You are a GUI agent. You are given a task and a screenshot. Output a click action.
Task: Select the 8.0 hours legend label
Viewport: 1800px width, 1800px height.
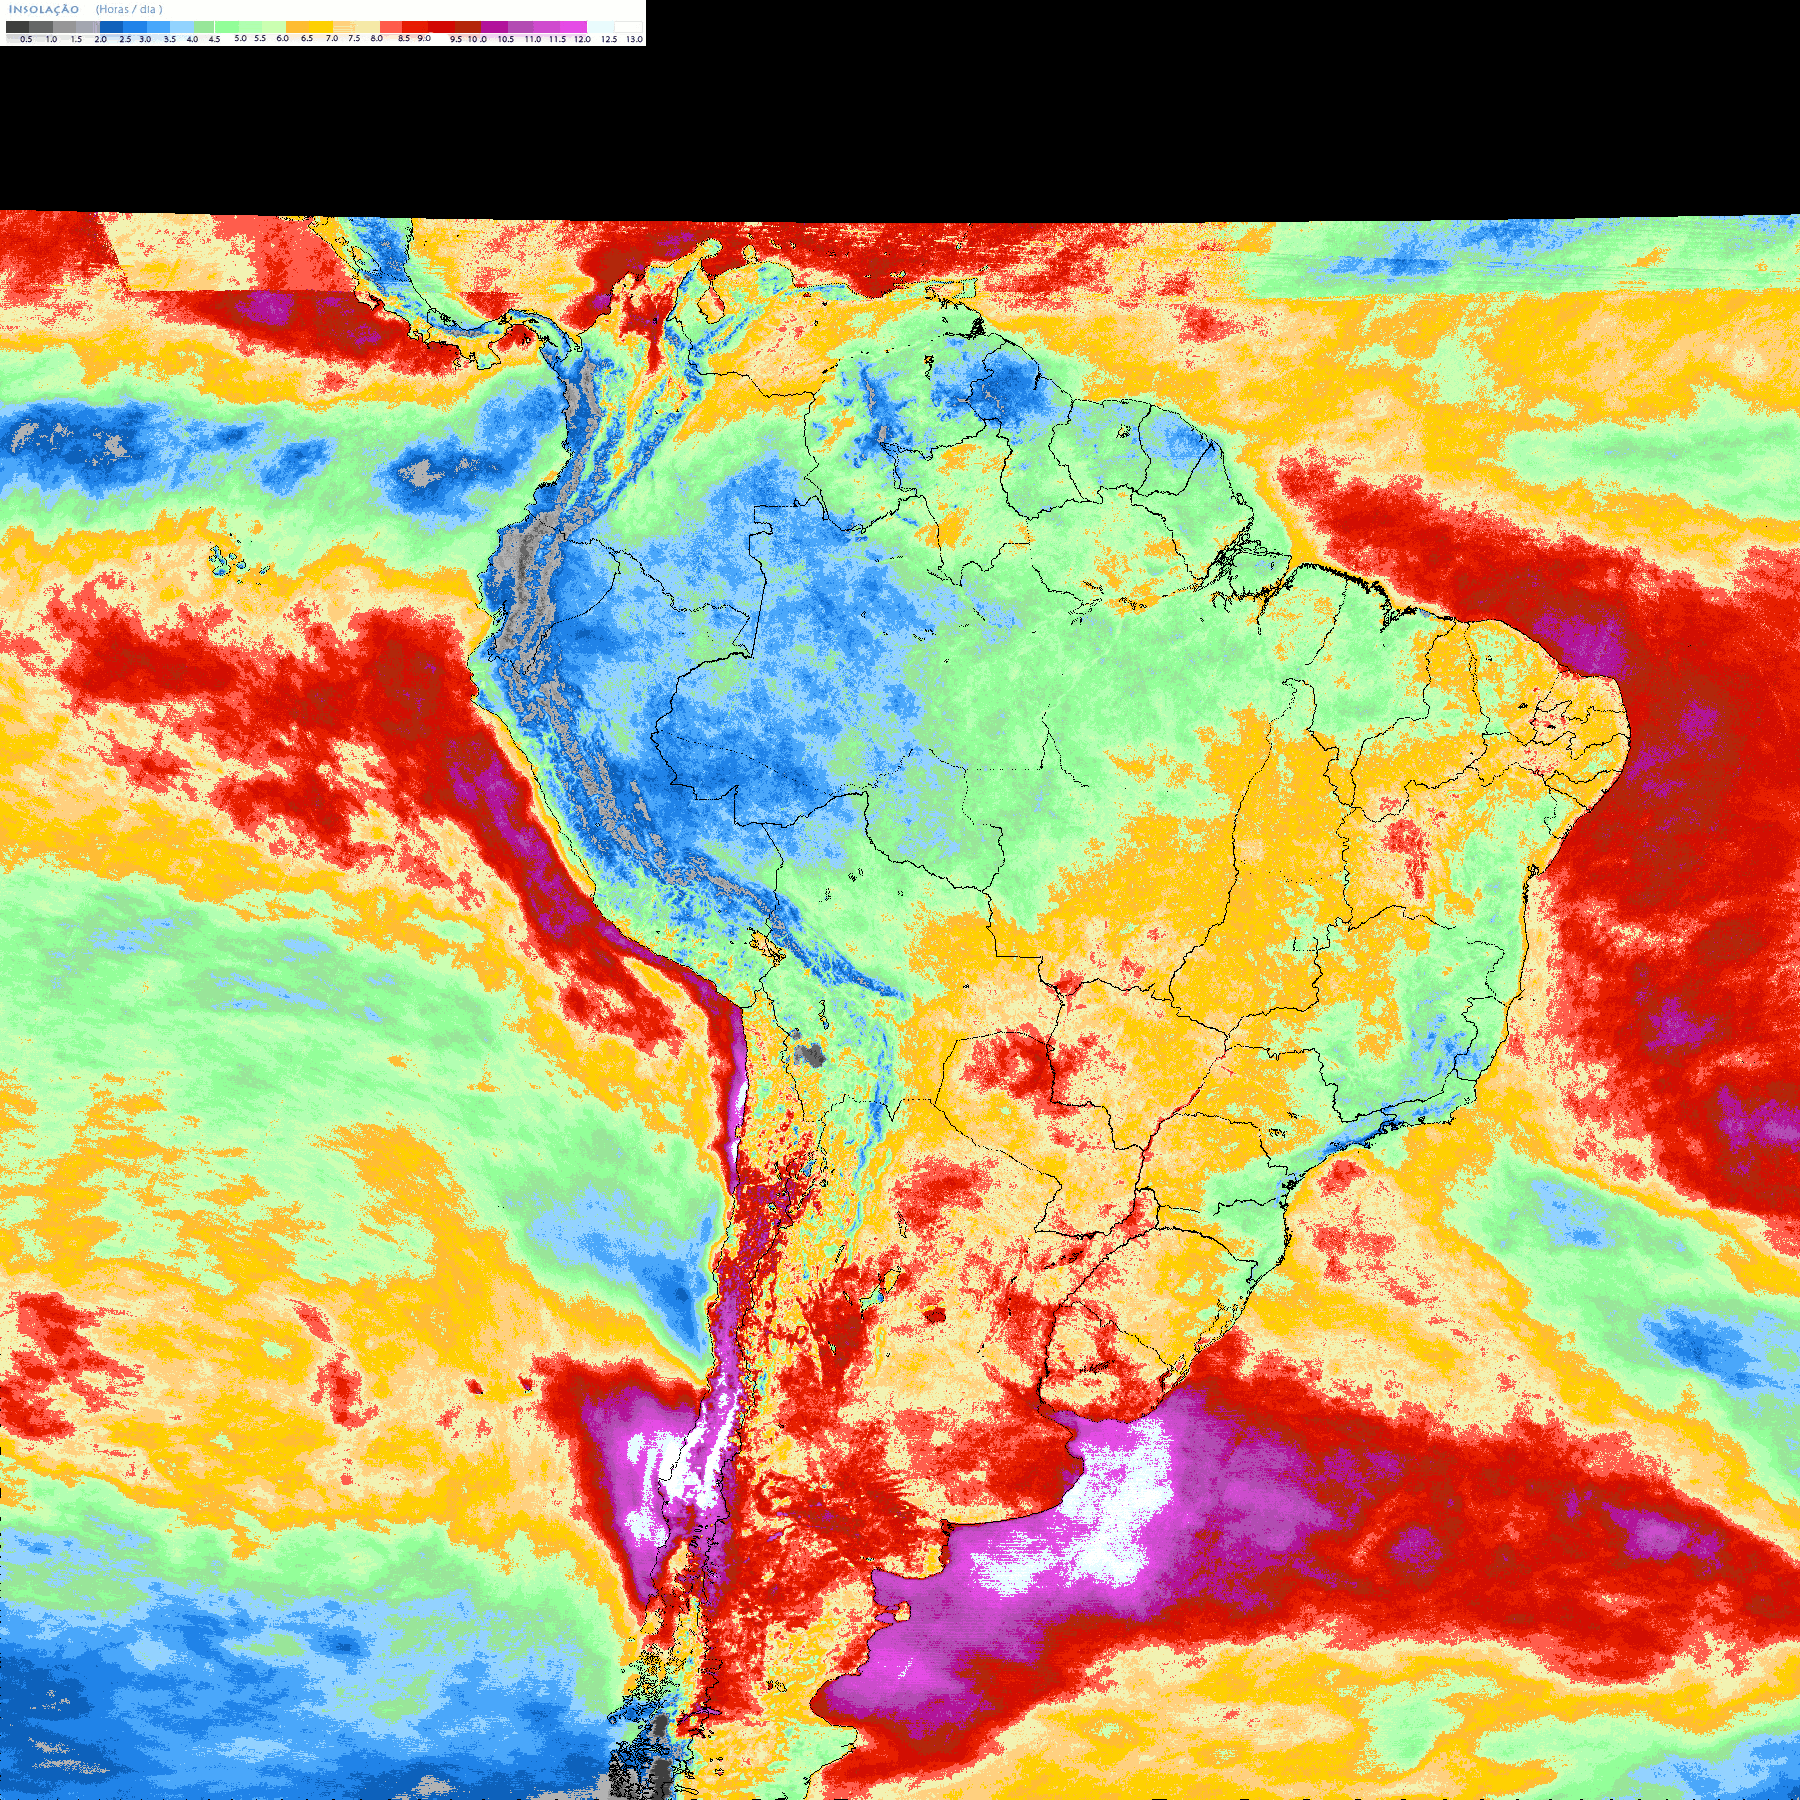coord(377,38)
